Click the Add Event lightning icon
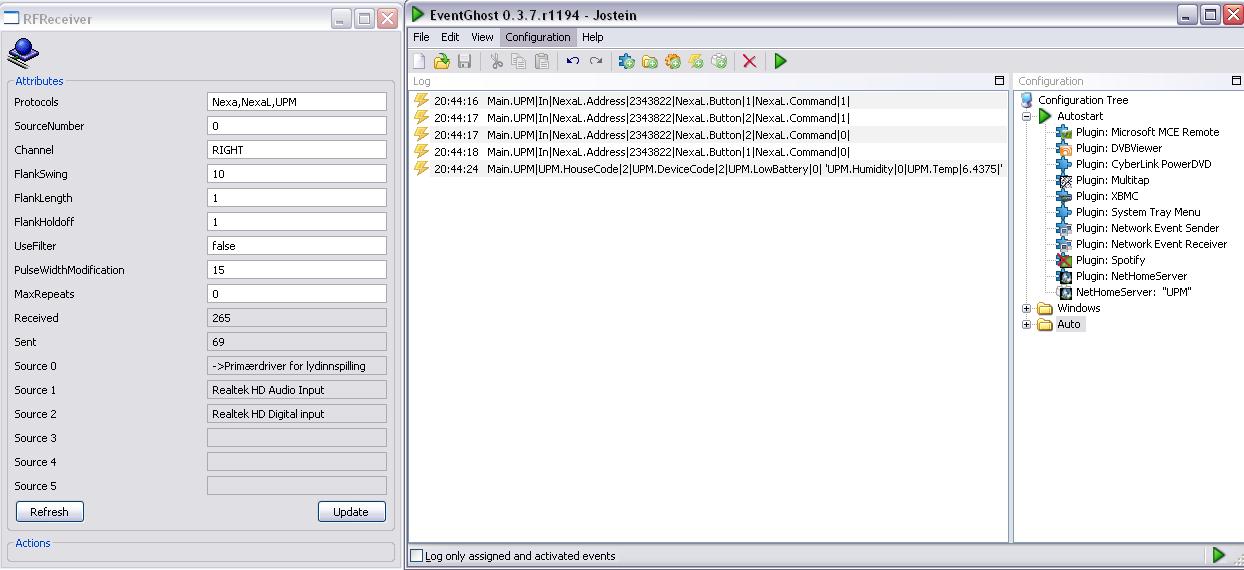The width and height of the screenshot is (1244, 570). point(696,61)
